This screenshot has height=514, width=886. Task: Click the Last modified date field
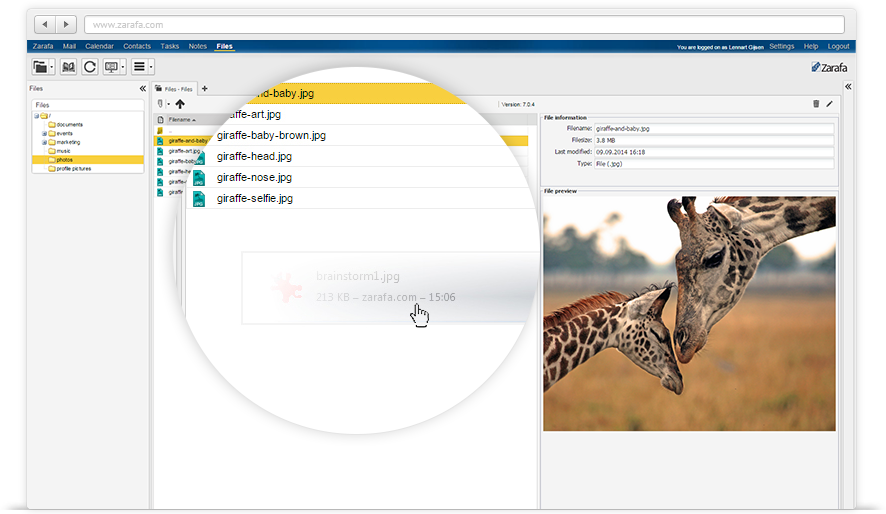click(714, 152)
